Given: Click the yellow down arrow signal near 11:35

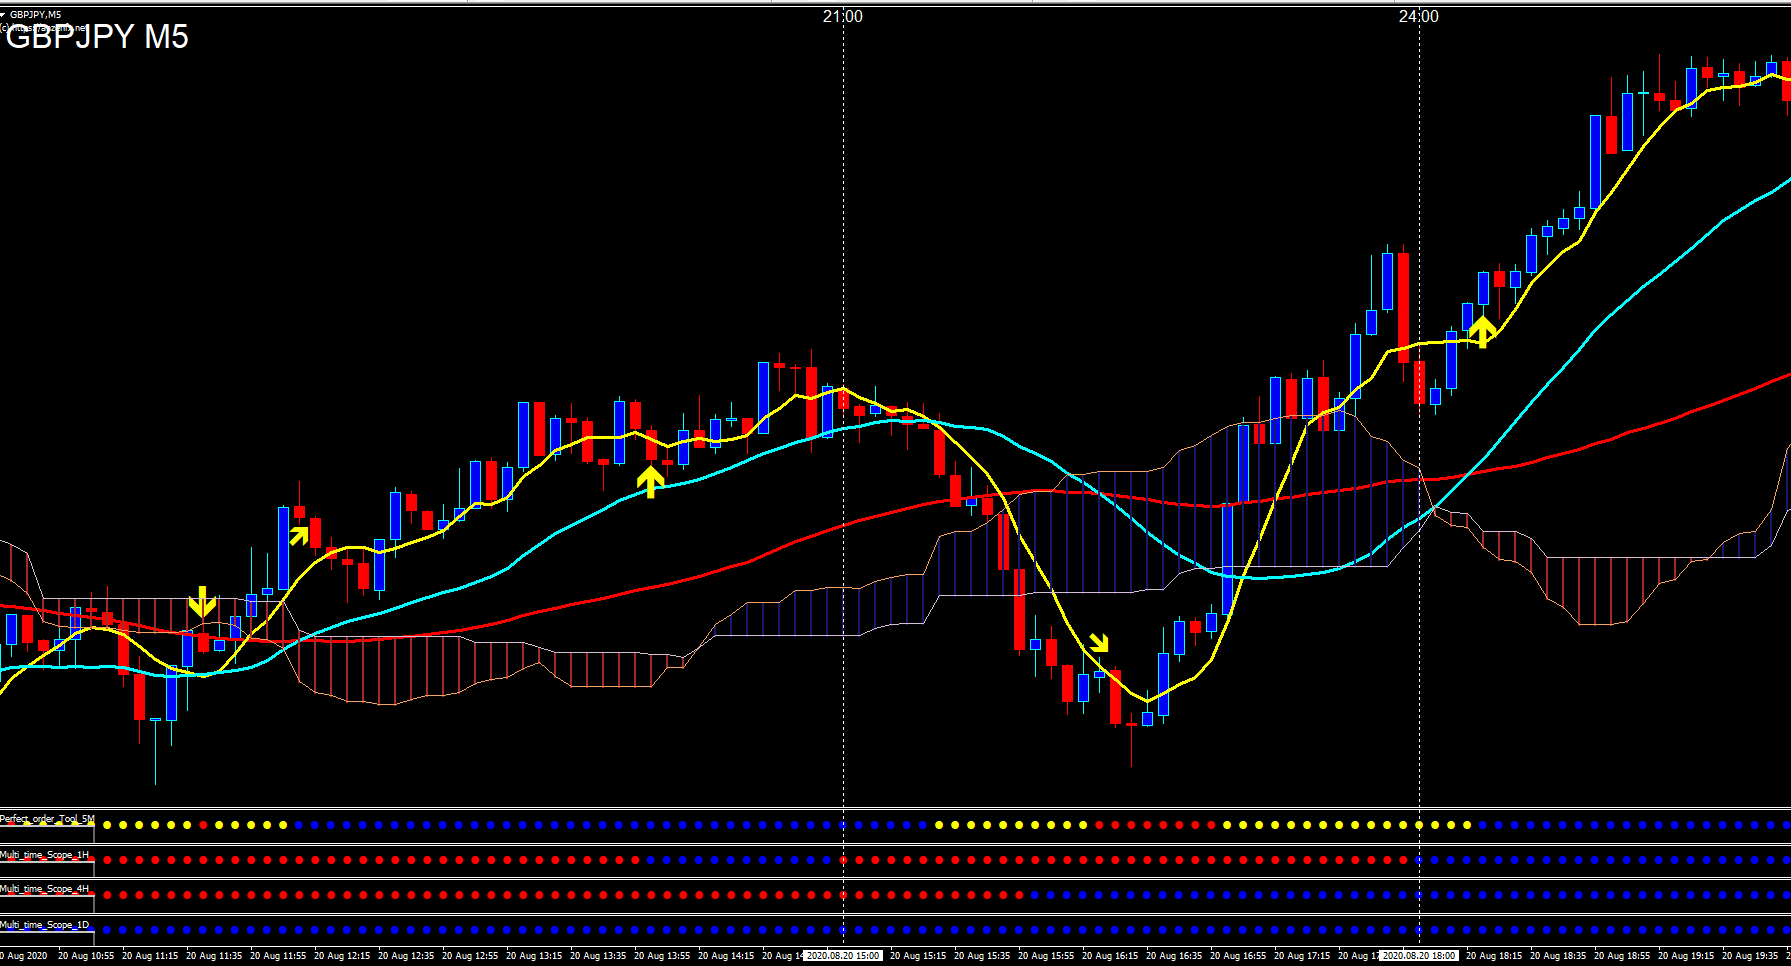Looking at the screenshot, I should [203, 602].
